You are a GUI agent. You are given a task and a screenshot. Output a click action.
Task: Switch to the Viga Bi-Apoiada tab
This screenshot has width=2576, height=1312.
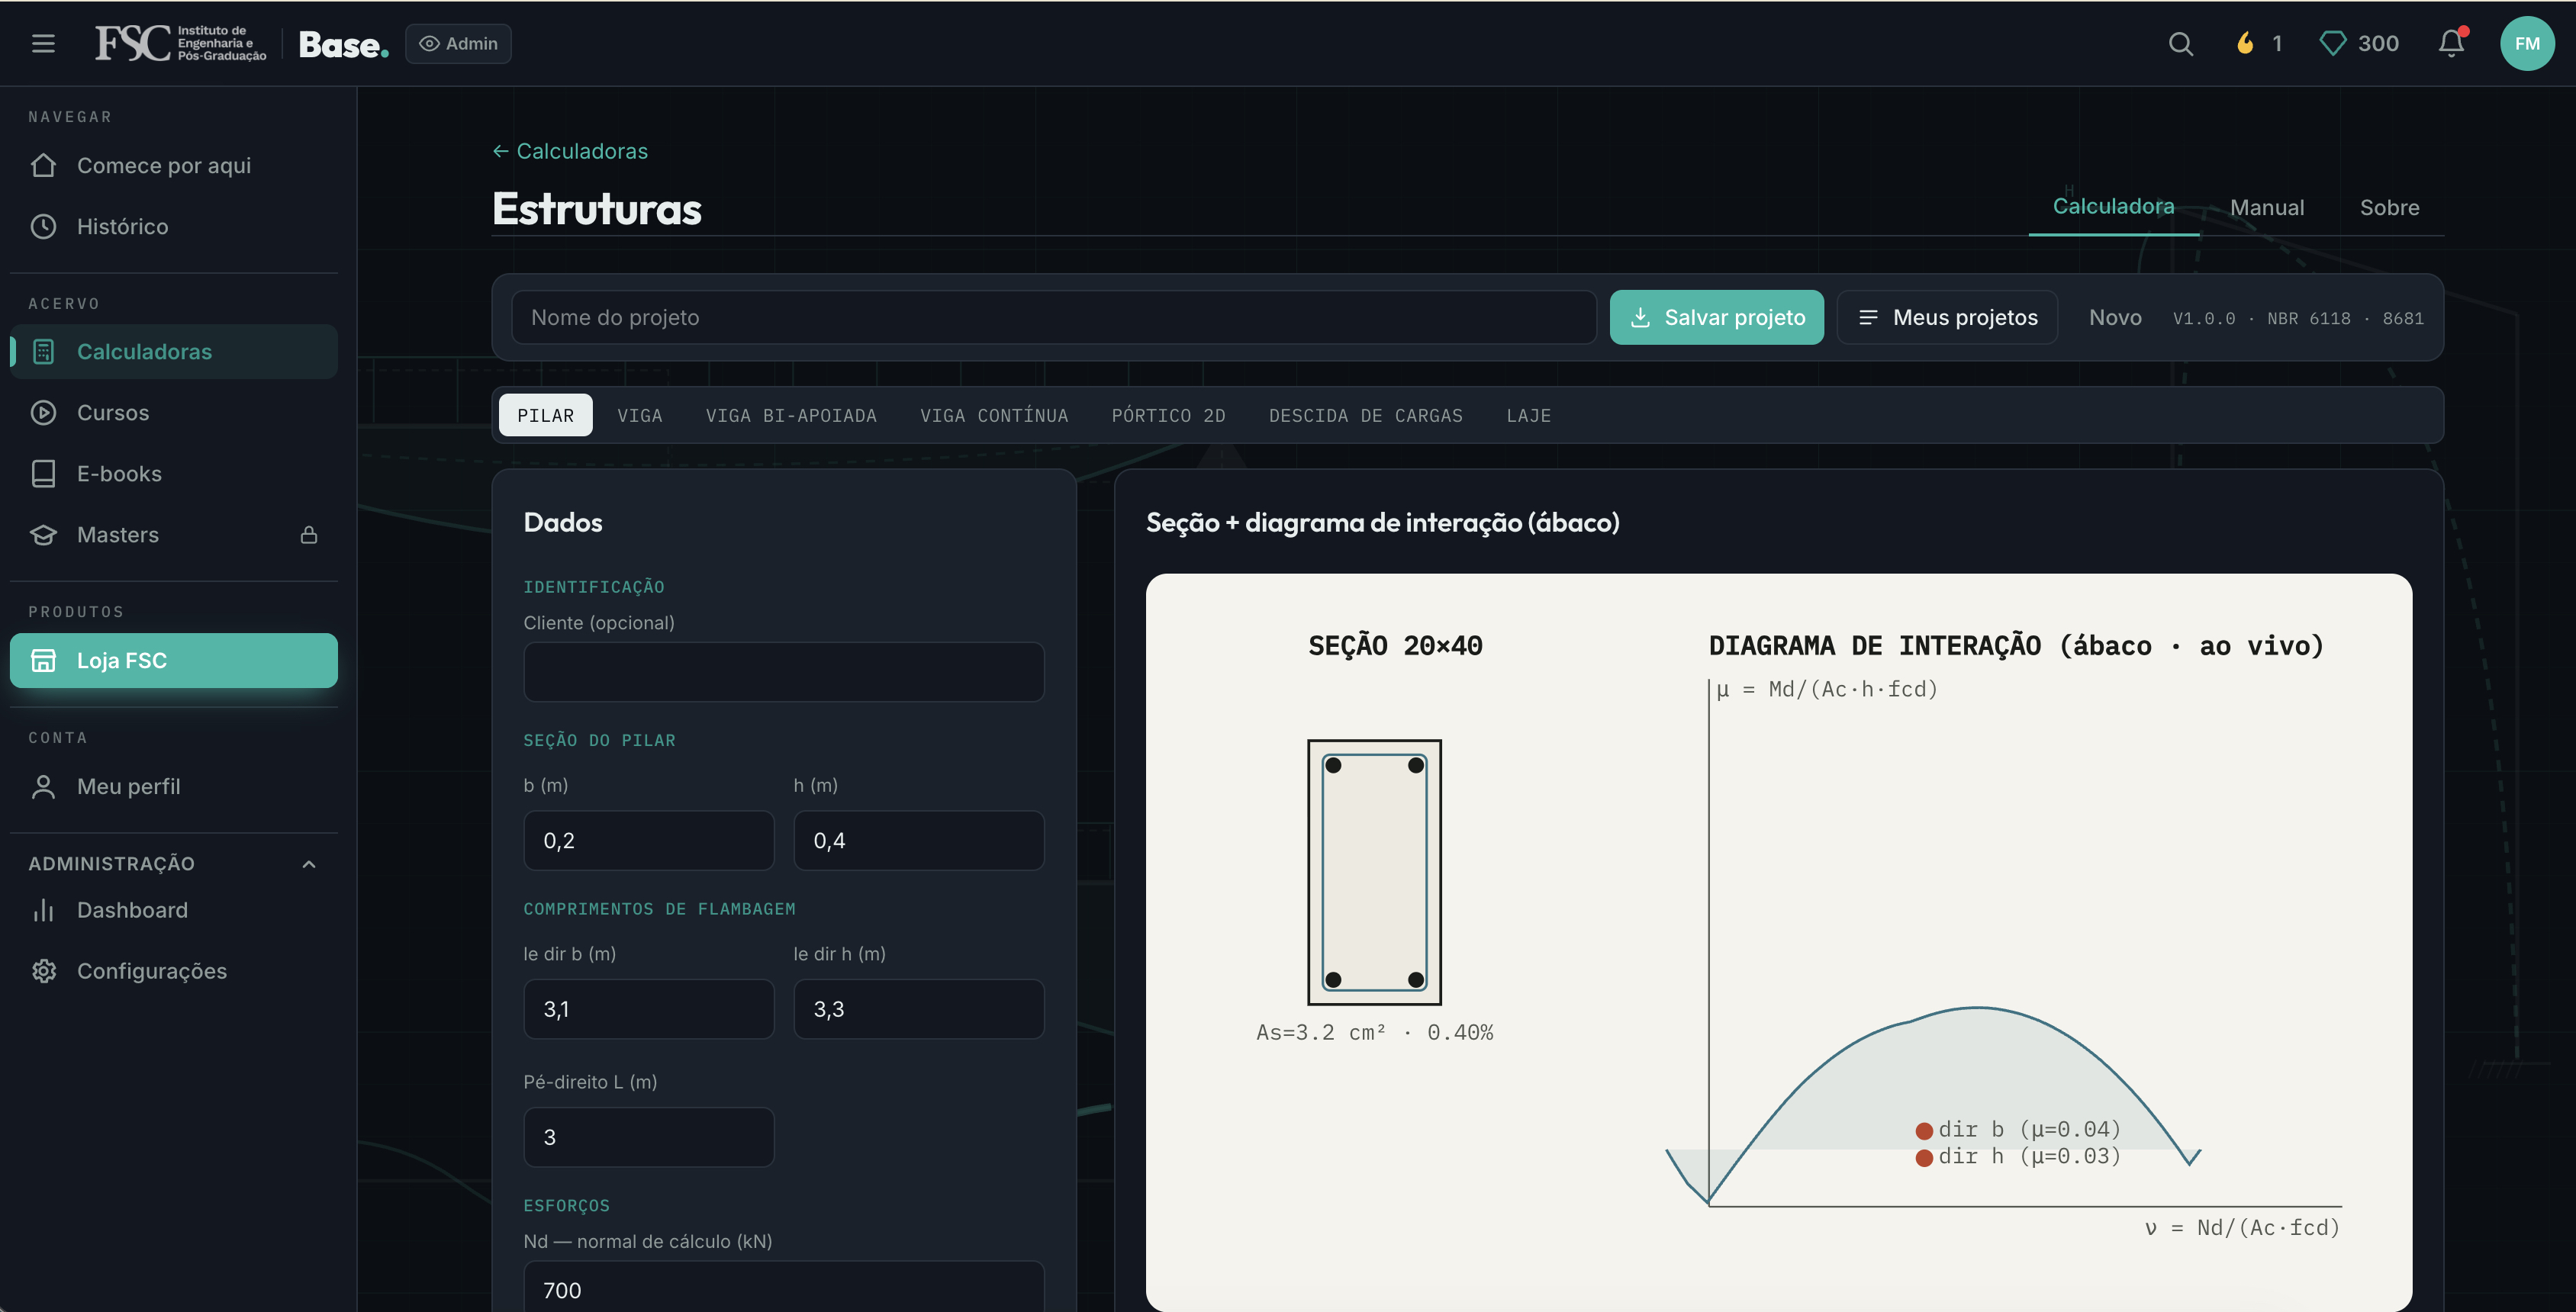pos(791,415)
